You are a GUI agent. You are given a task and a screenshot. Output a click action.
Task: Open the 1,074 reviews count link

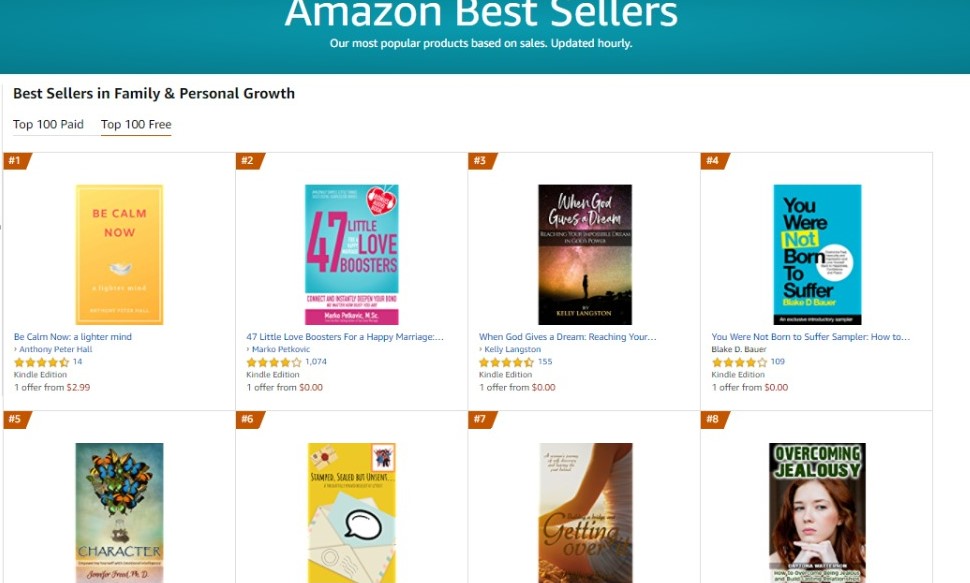pos(316,362)
